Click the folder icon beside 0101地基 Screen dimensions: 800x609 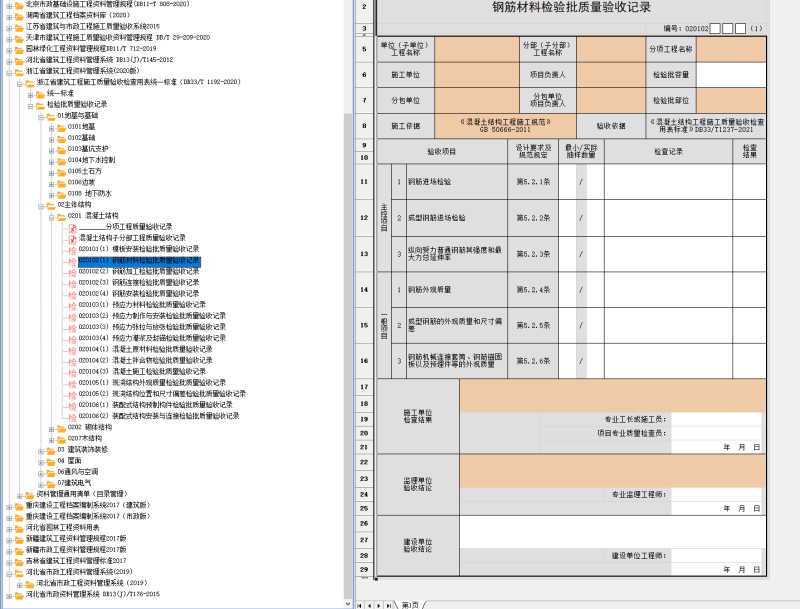click(60, 127)
